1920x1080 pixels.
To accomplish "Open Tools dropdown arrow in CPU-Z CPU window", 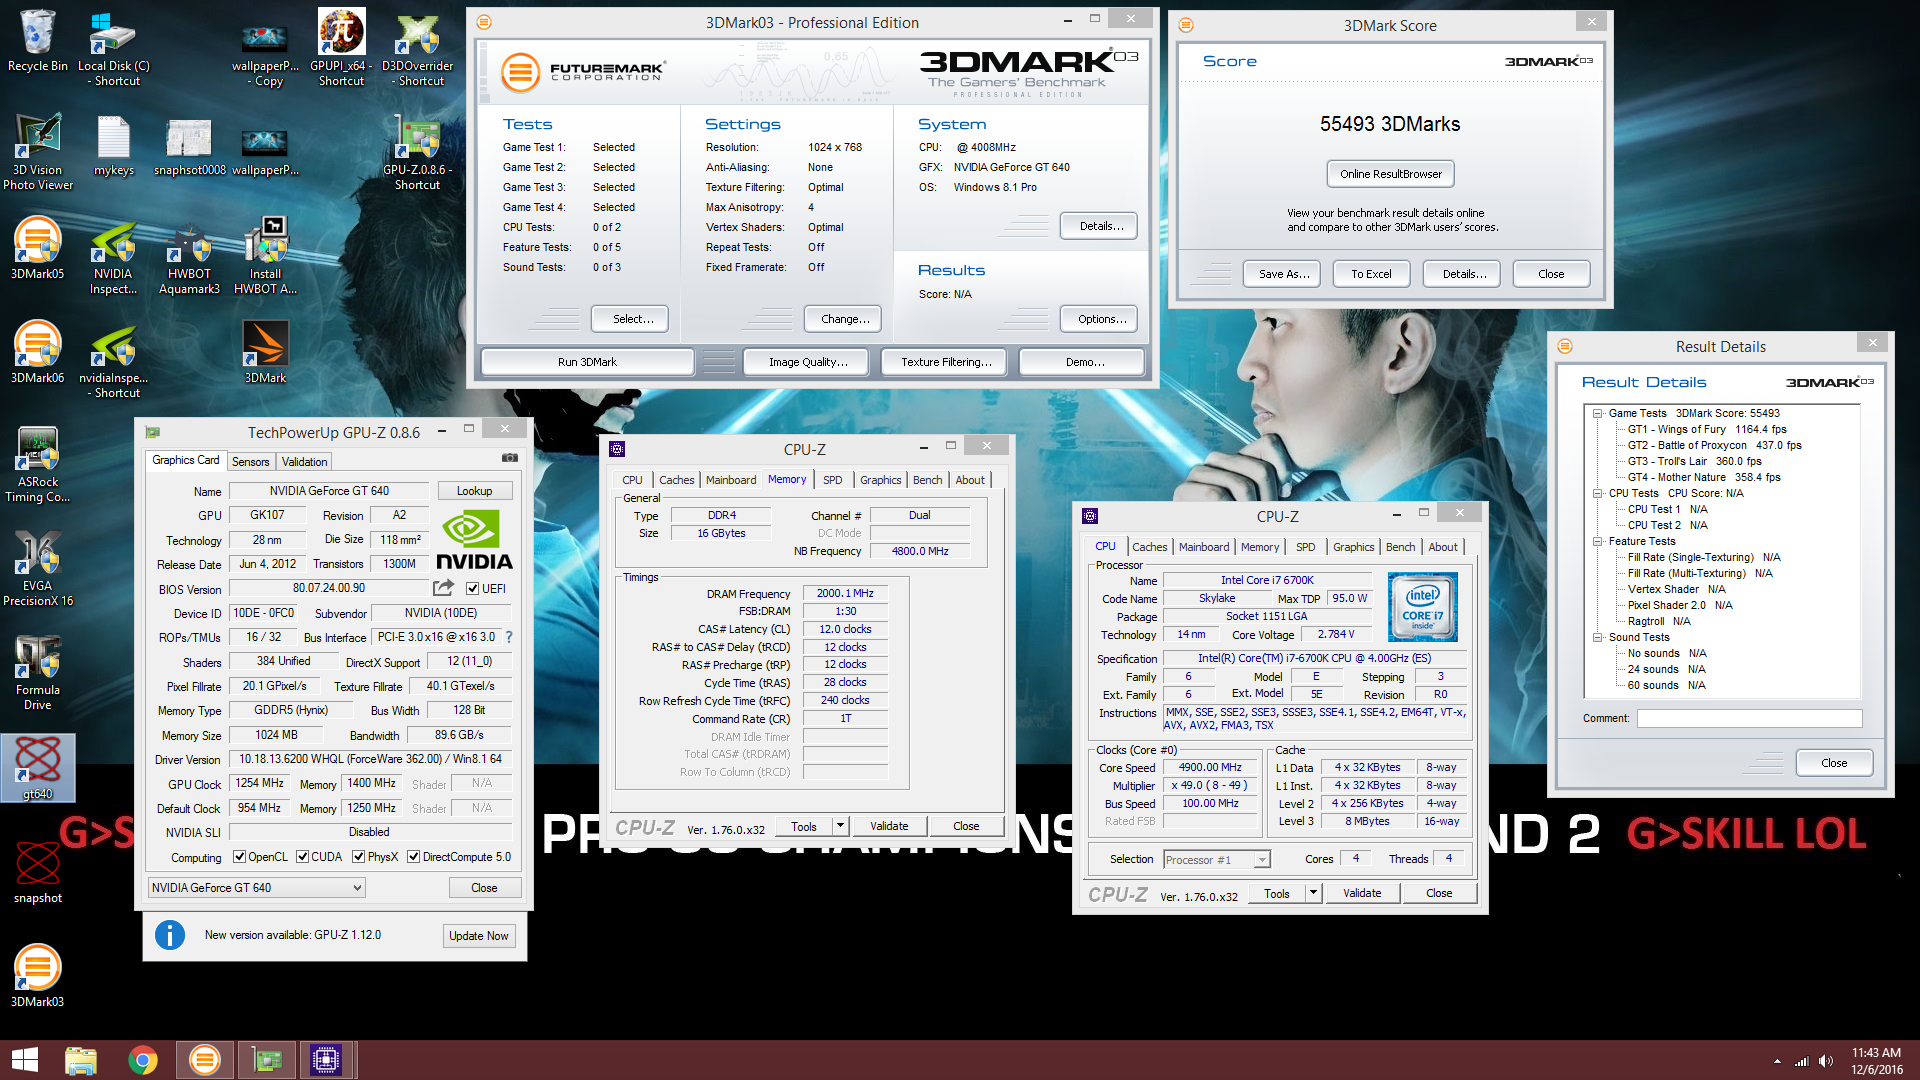I will pyautogui.click(x=1313, y=893).
